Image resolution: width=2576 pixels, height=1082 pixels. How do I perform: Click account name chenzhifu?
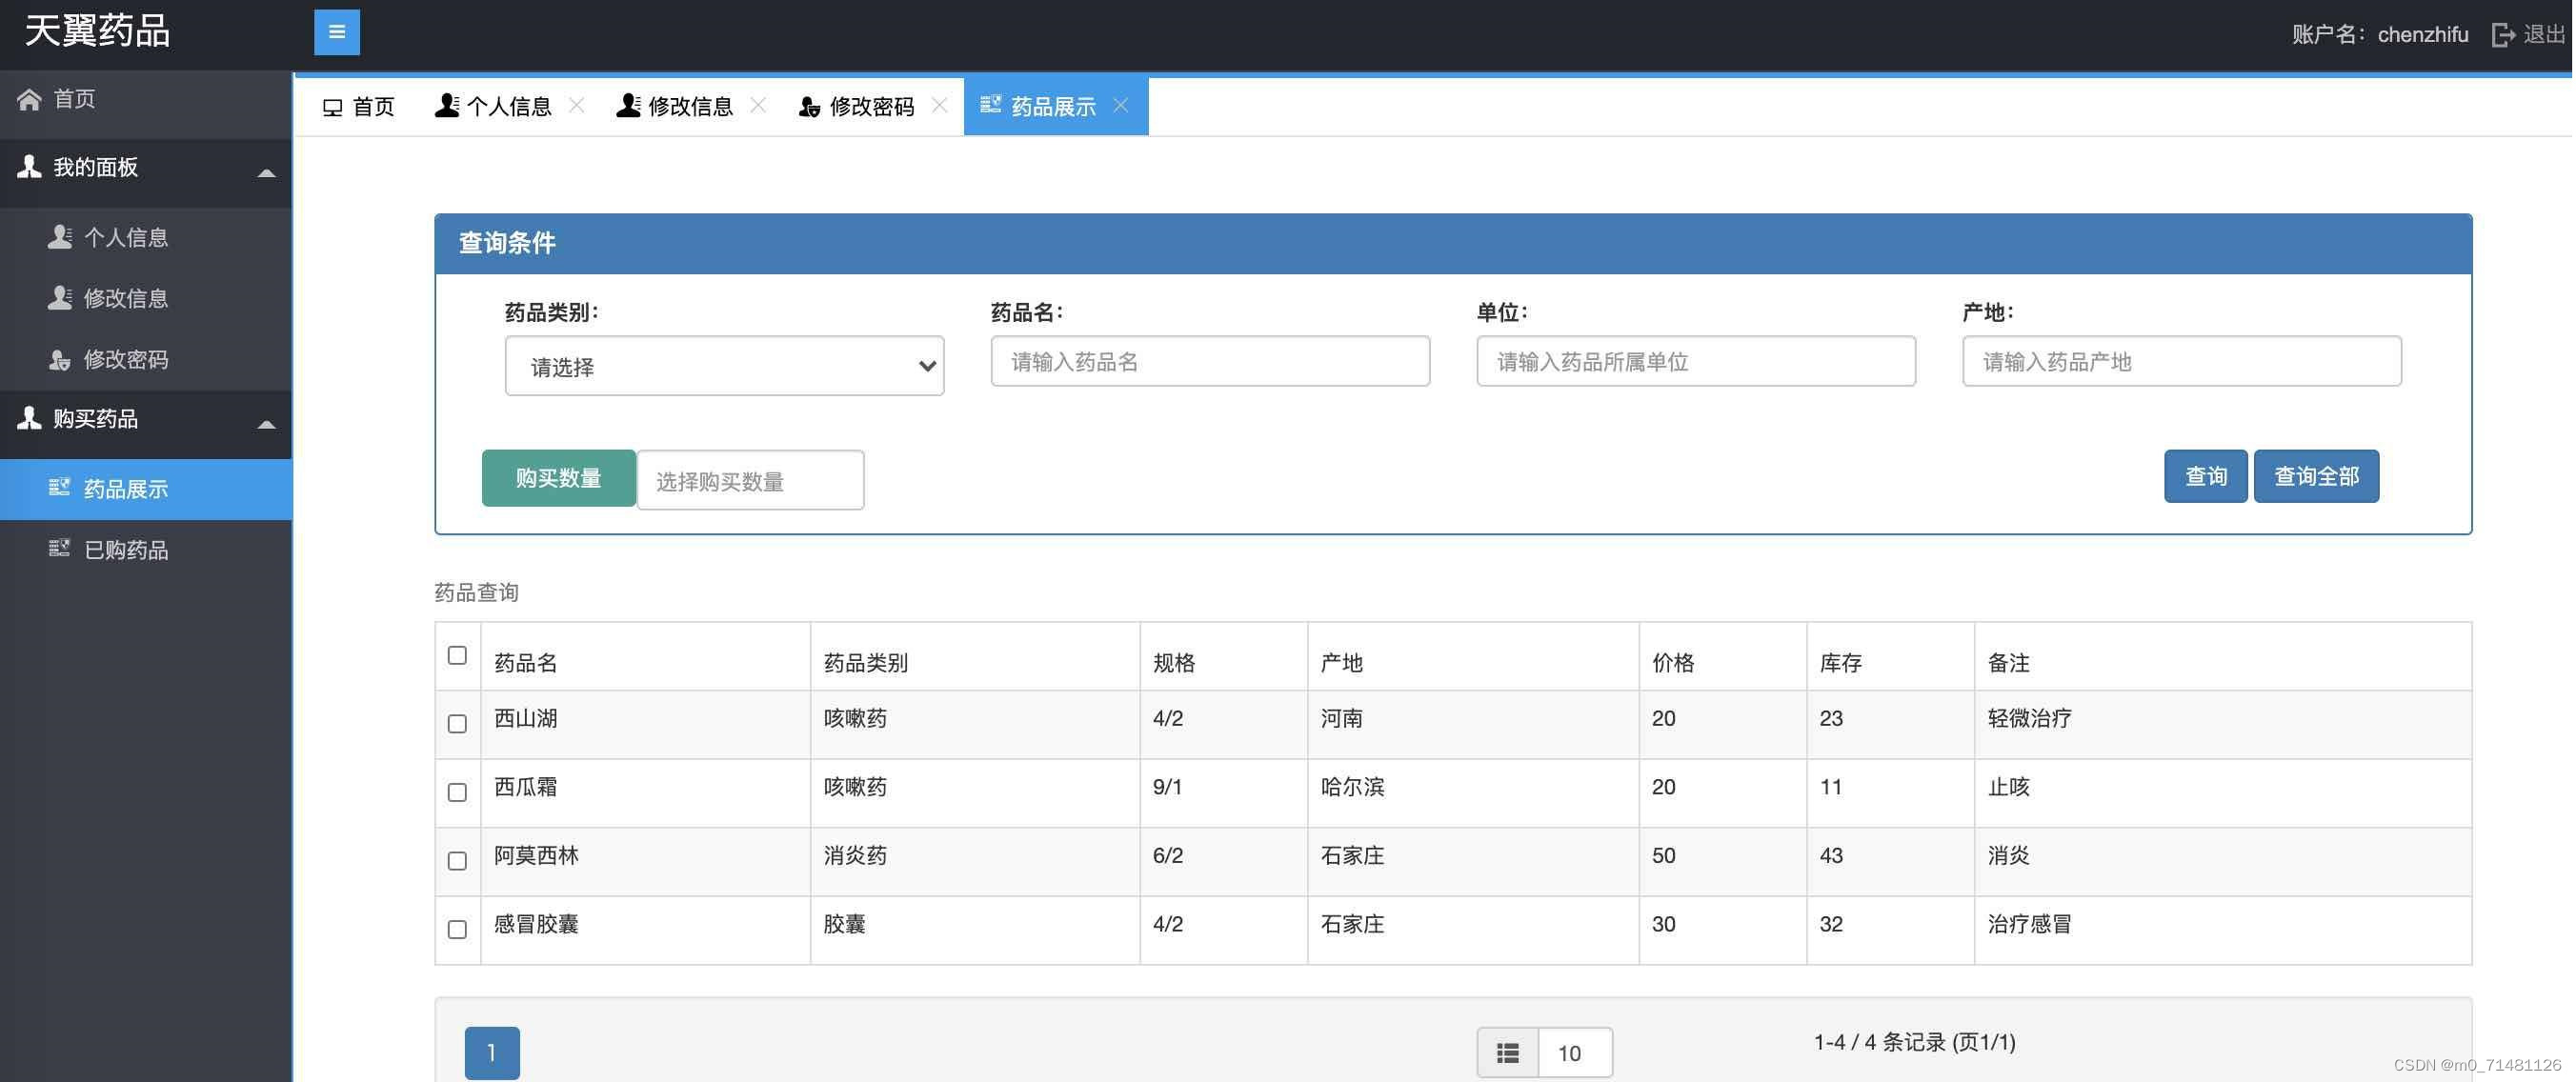[2422, 35]
